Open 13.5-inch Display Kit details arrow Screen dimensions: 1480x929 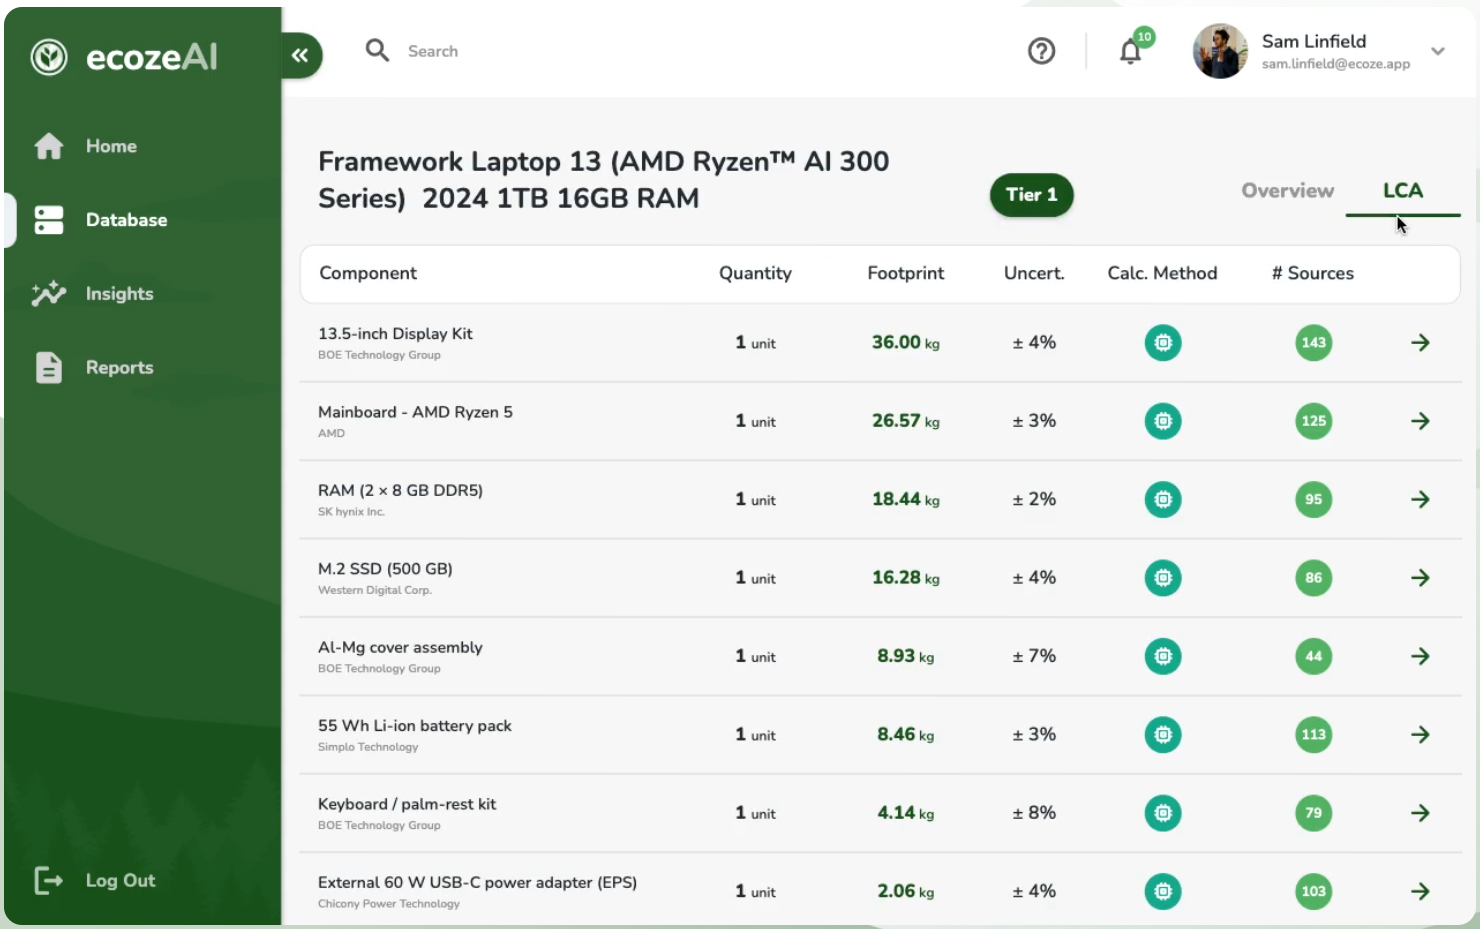point(1420,343)
